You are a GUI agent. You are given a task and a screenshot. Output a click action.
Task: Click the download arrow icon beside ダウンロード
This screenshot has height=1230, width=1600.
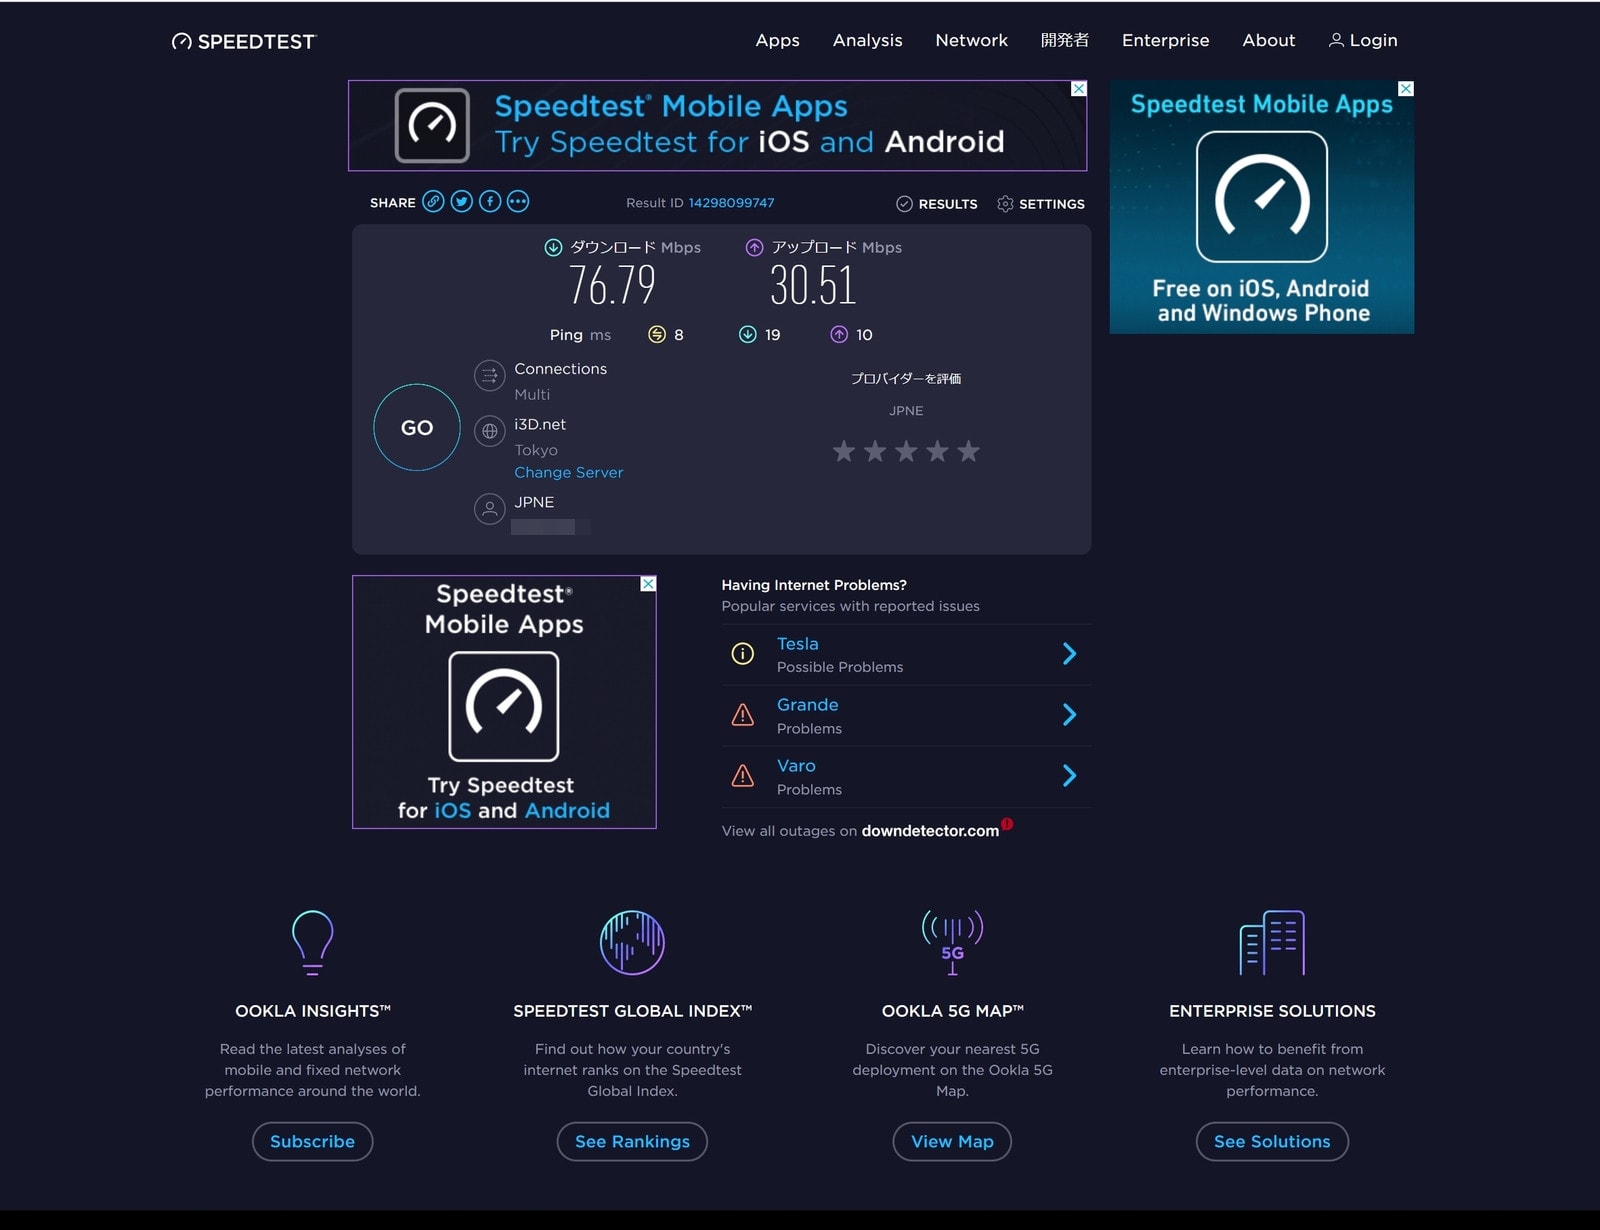point(553,247)
